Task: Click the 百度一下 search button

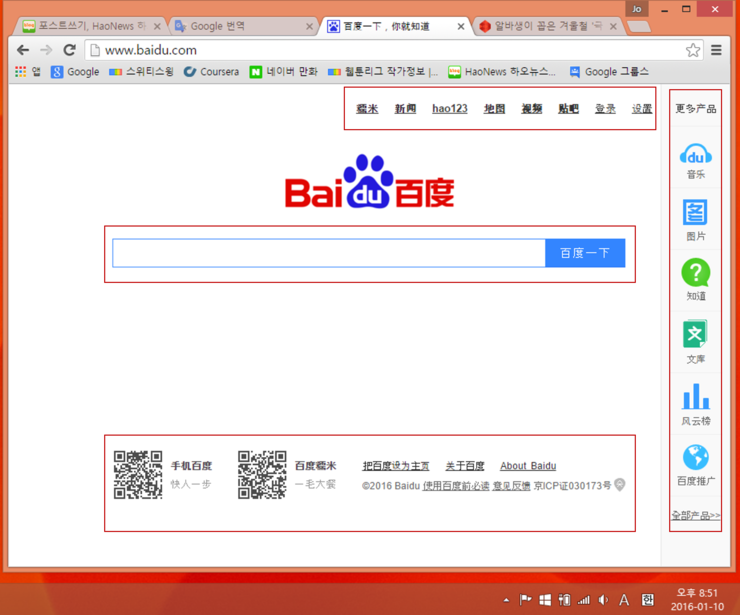Action: pyautogui.click(x=585, y=253)
